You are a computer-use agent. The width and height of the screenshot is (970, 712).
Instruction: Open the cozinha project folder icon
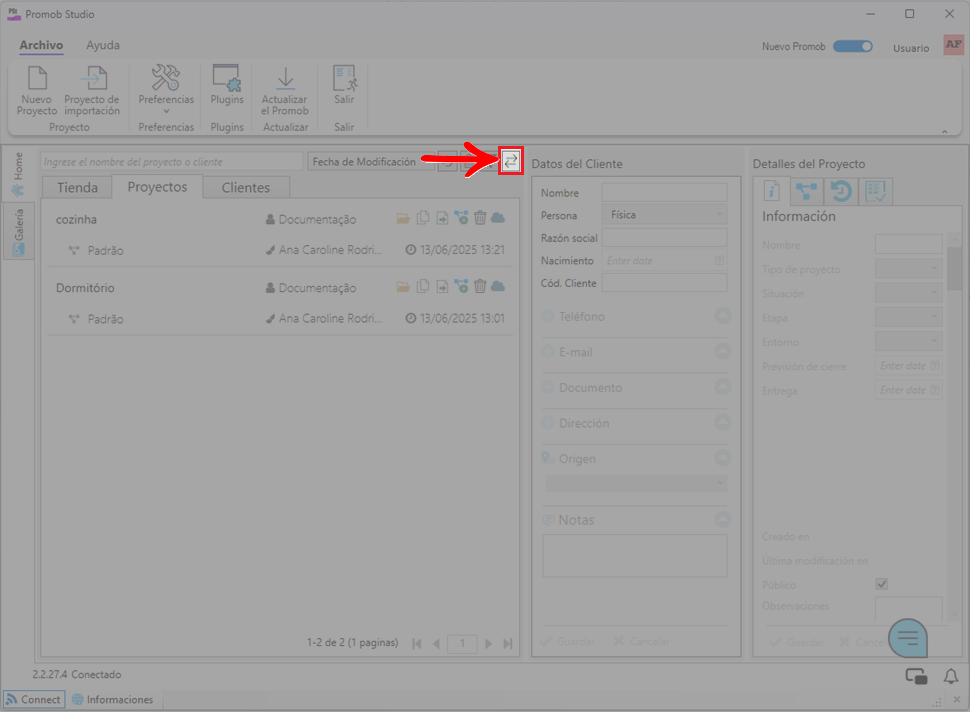point(403,218)
